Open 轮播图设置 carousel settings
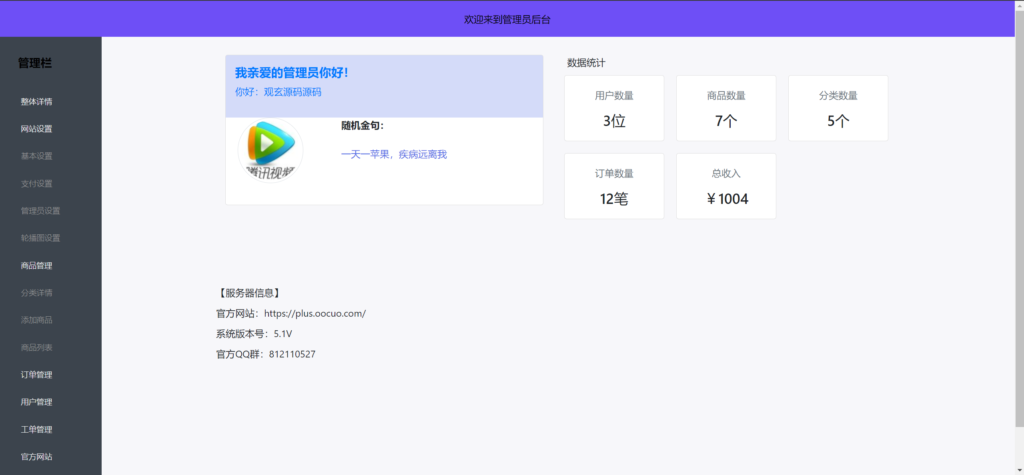 [x=41, y=238]
